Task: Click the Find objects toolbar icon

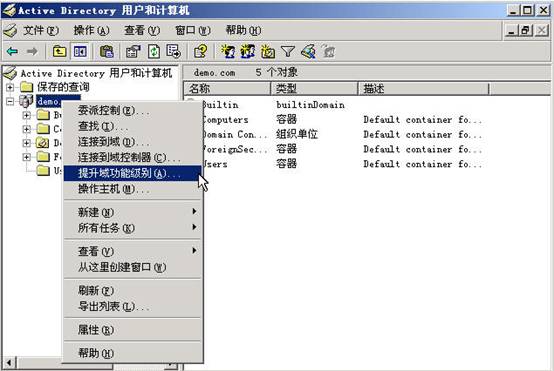Action: pos(308,52)
